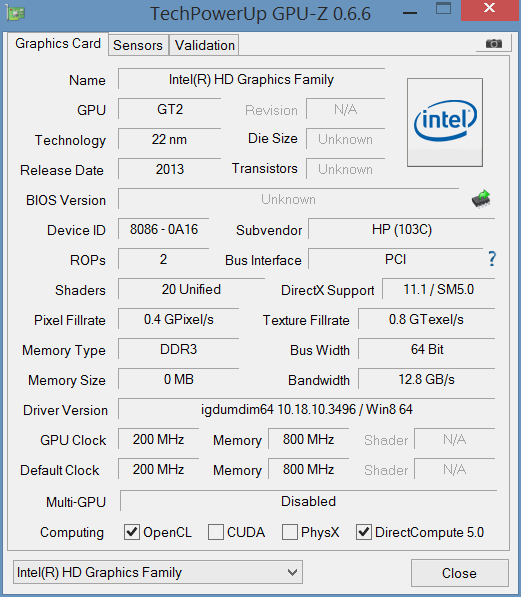Click the Close button at bottom
The width and height of the screenshot is (521, 597).
(460, 573)
